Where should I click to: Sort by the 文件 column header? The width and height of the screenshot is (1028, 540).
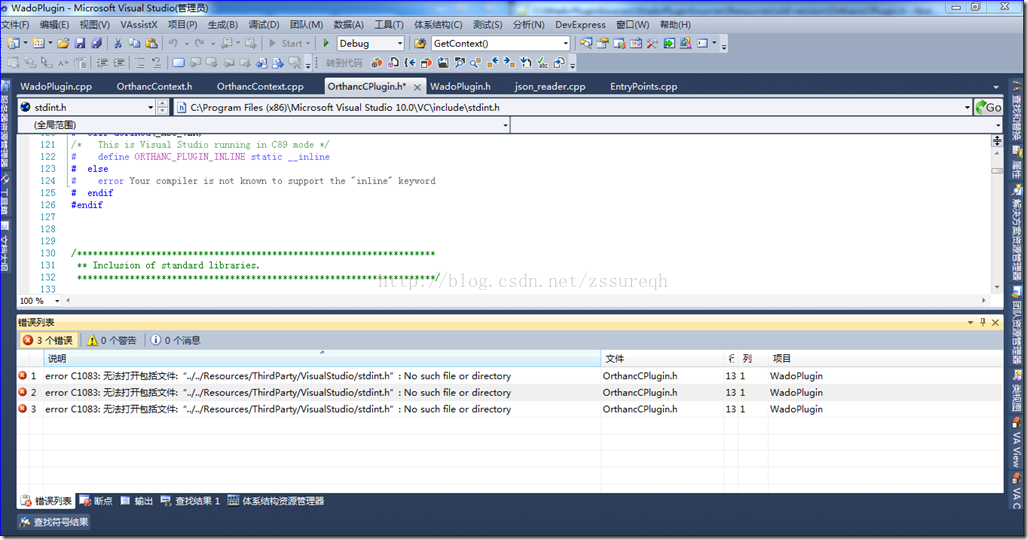tap(662, 358)
